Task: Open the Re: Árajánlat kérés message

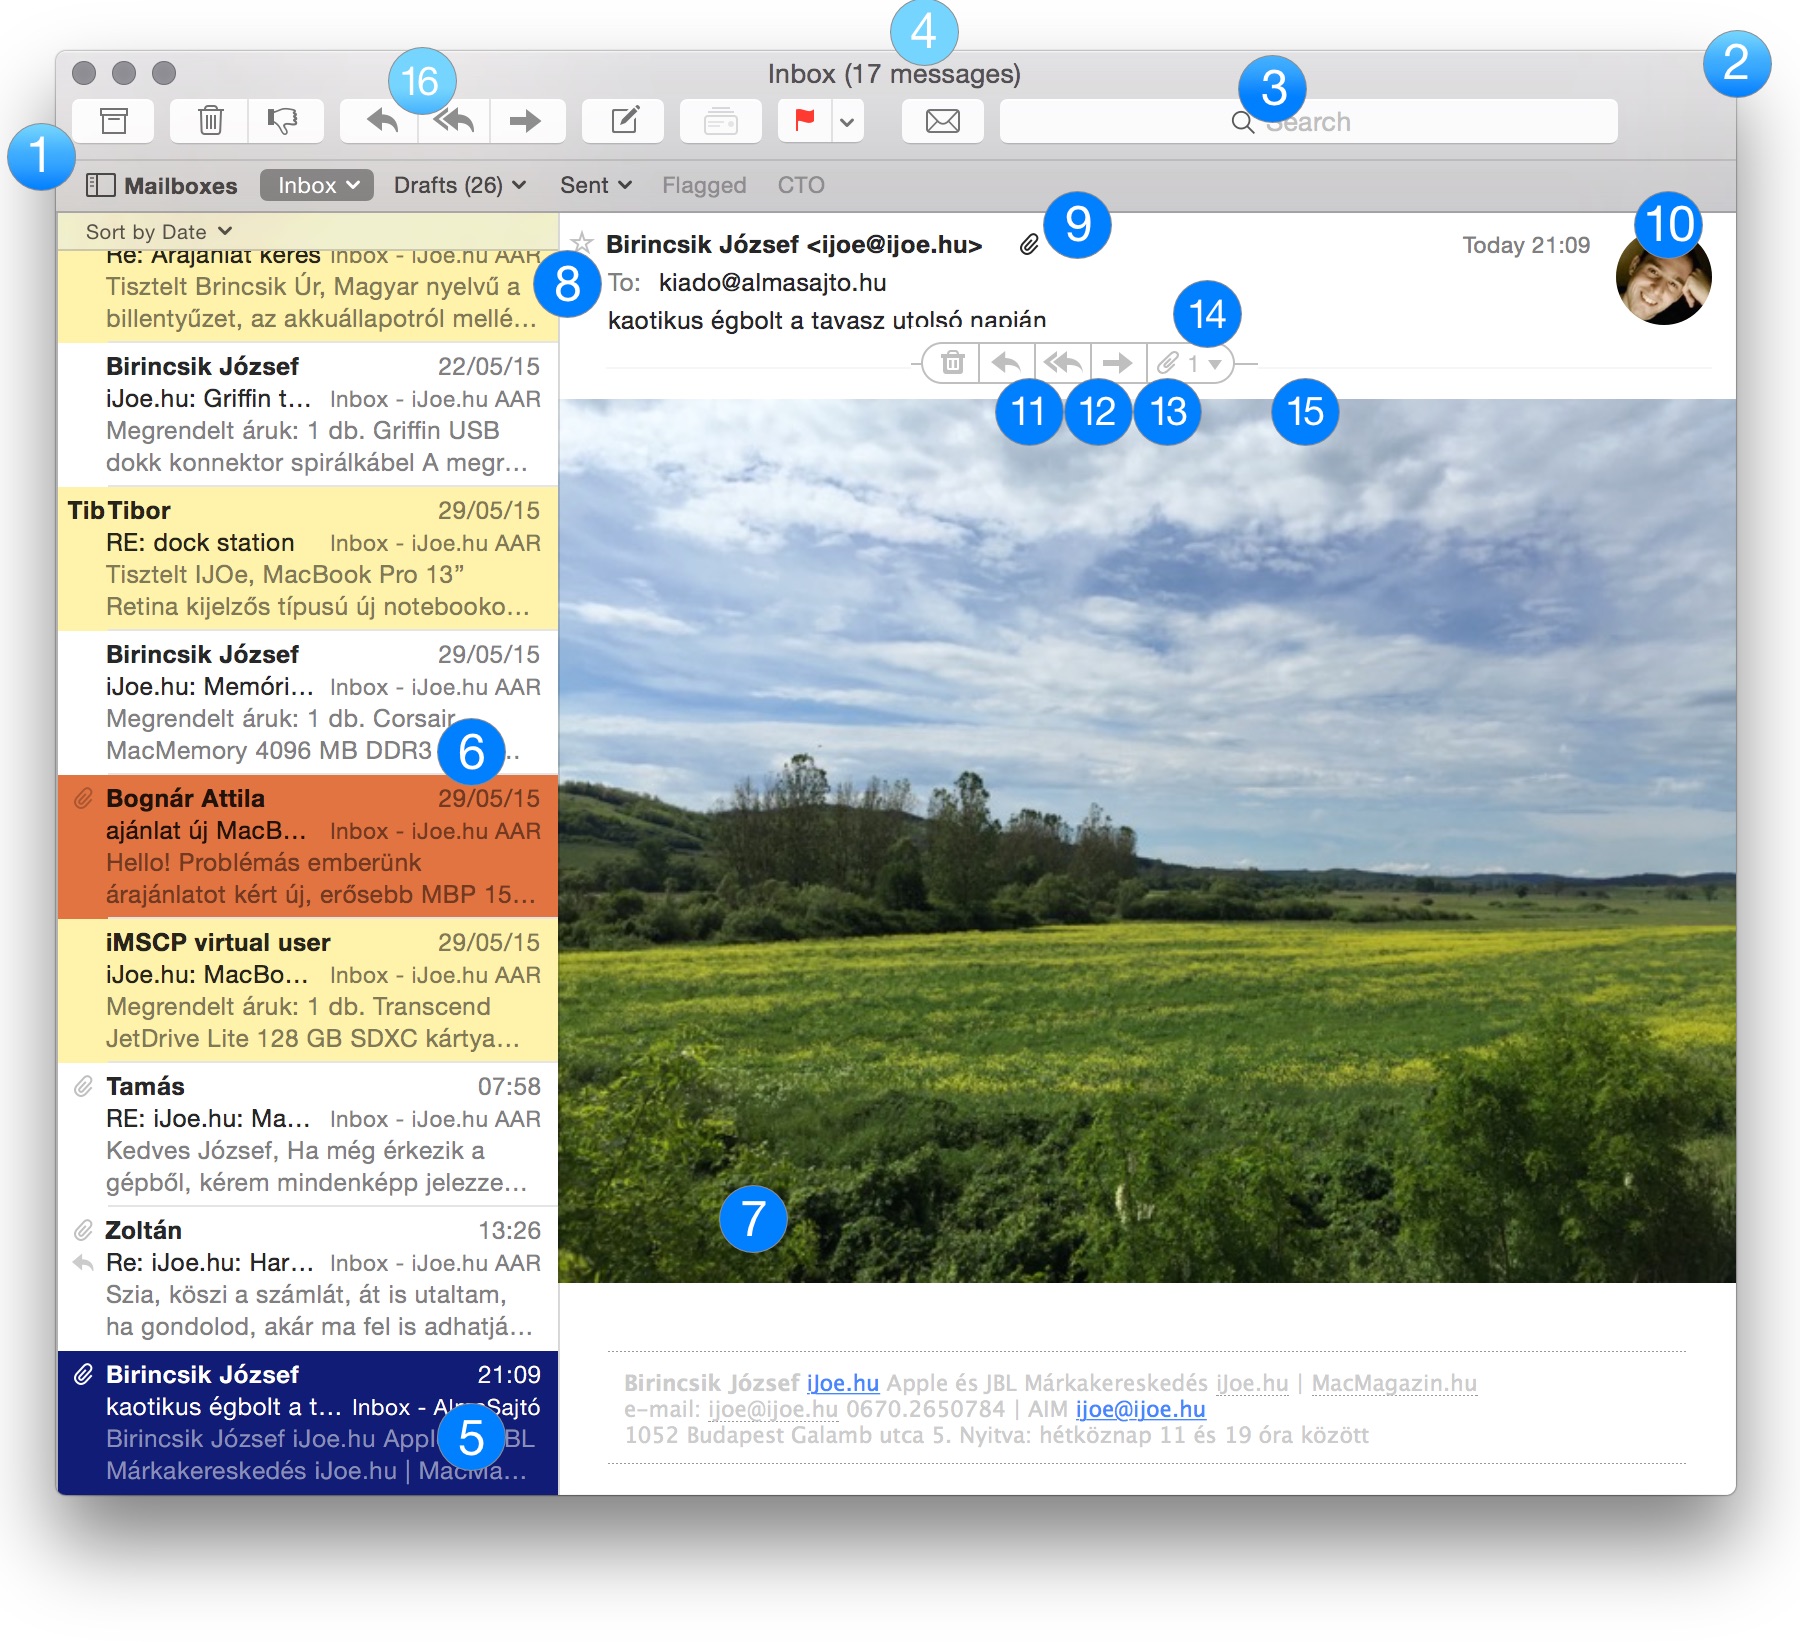Action: 308,296
